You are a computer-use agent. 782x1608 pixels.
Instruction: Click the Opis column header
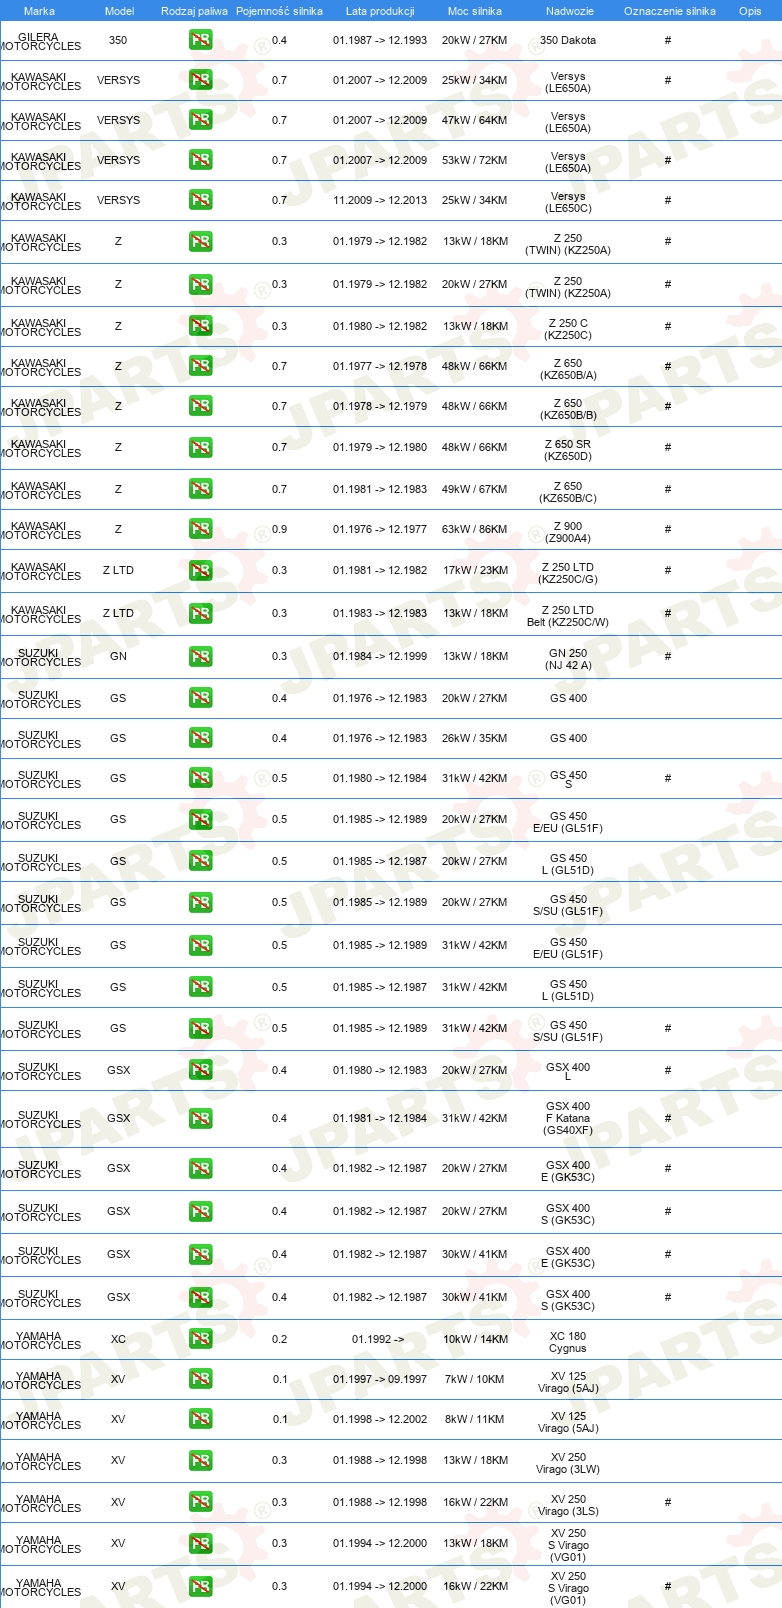[x=750, y=11]
